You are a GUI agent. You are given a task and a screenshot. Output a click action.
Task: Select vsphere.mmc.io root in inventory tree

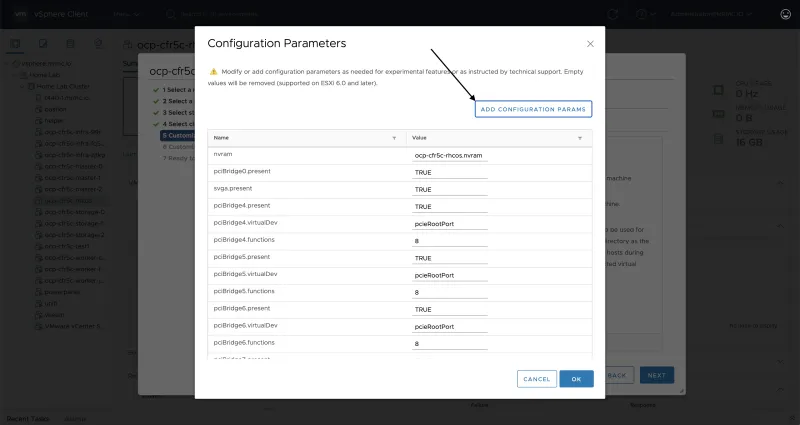coord(46,64)
